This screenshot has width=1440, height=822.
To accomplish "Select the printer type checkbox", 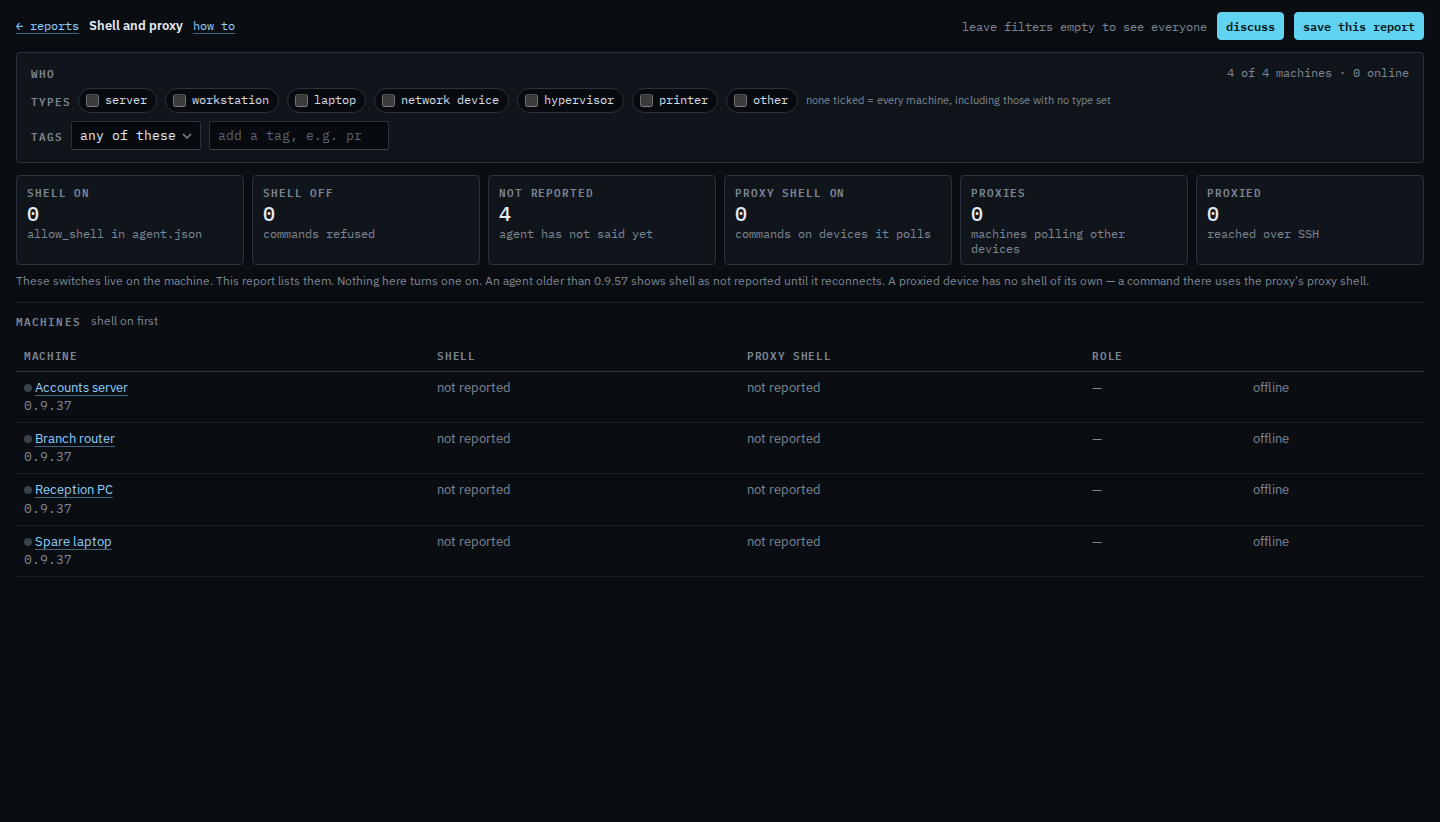I will click(647, 100).
